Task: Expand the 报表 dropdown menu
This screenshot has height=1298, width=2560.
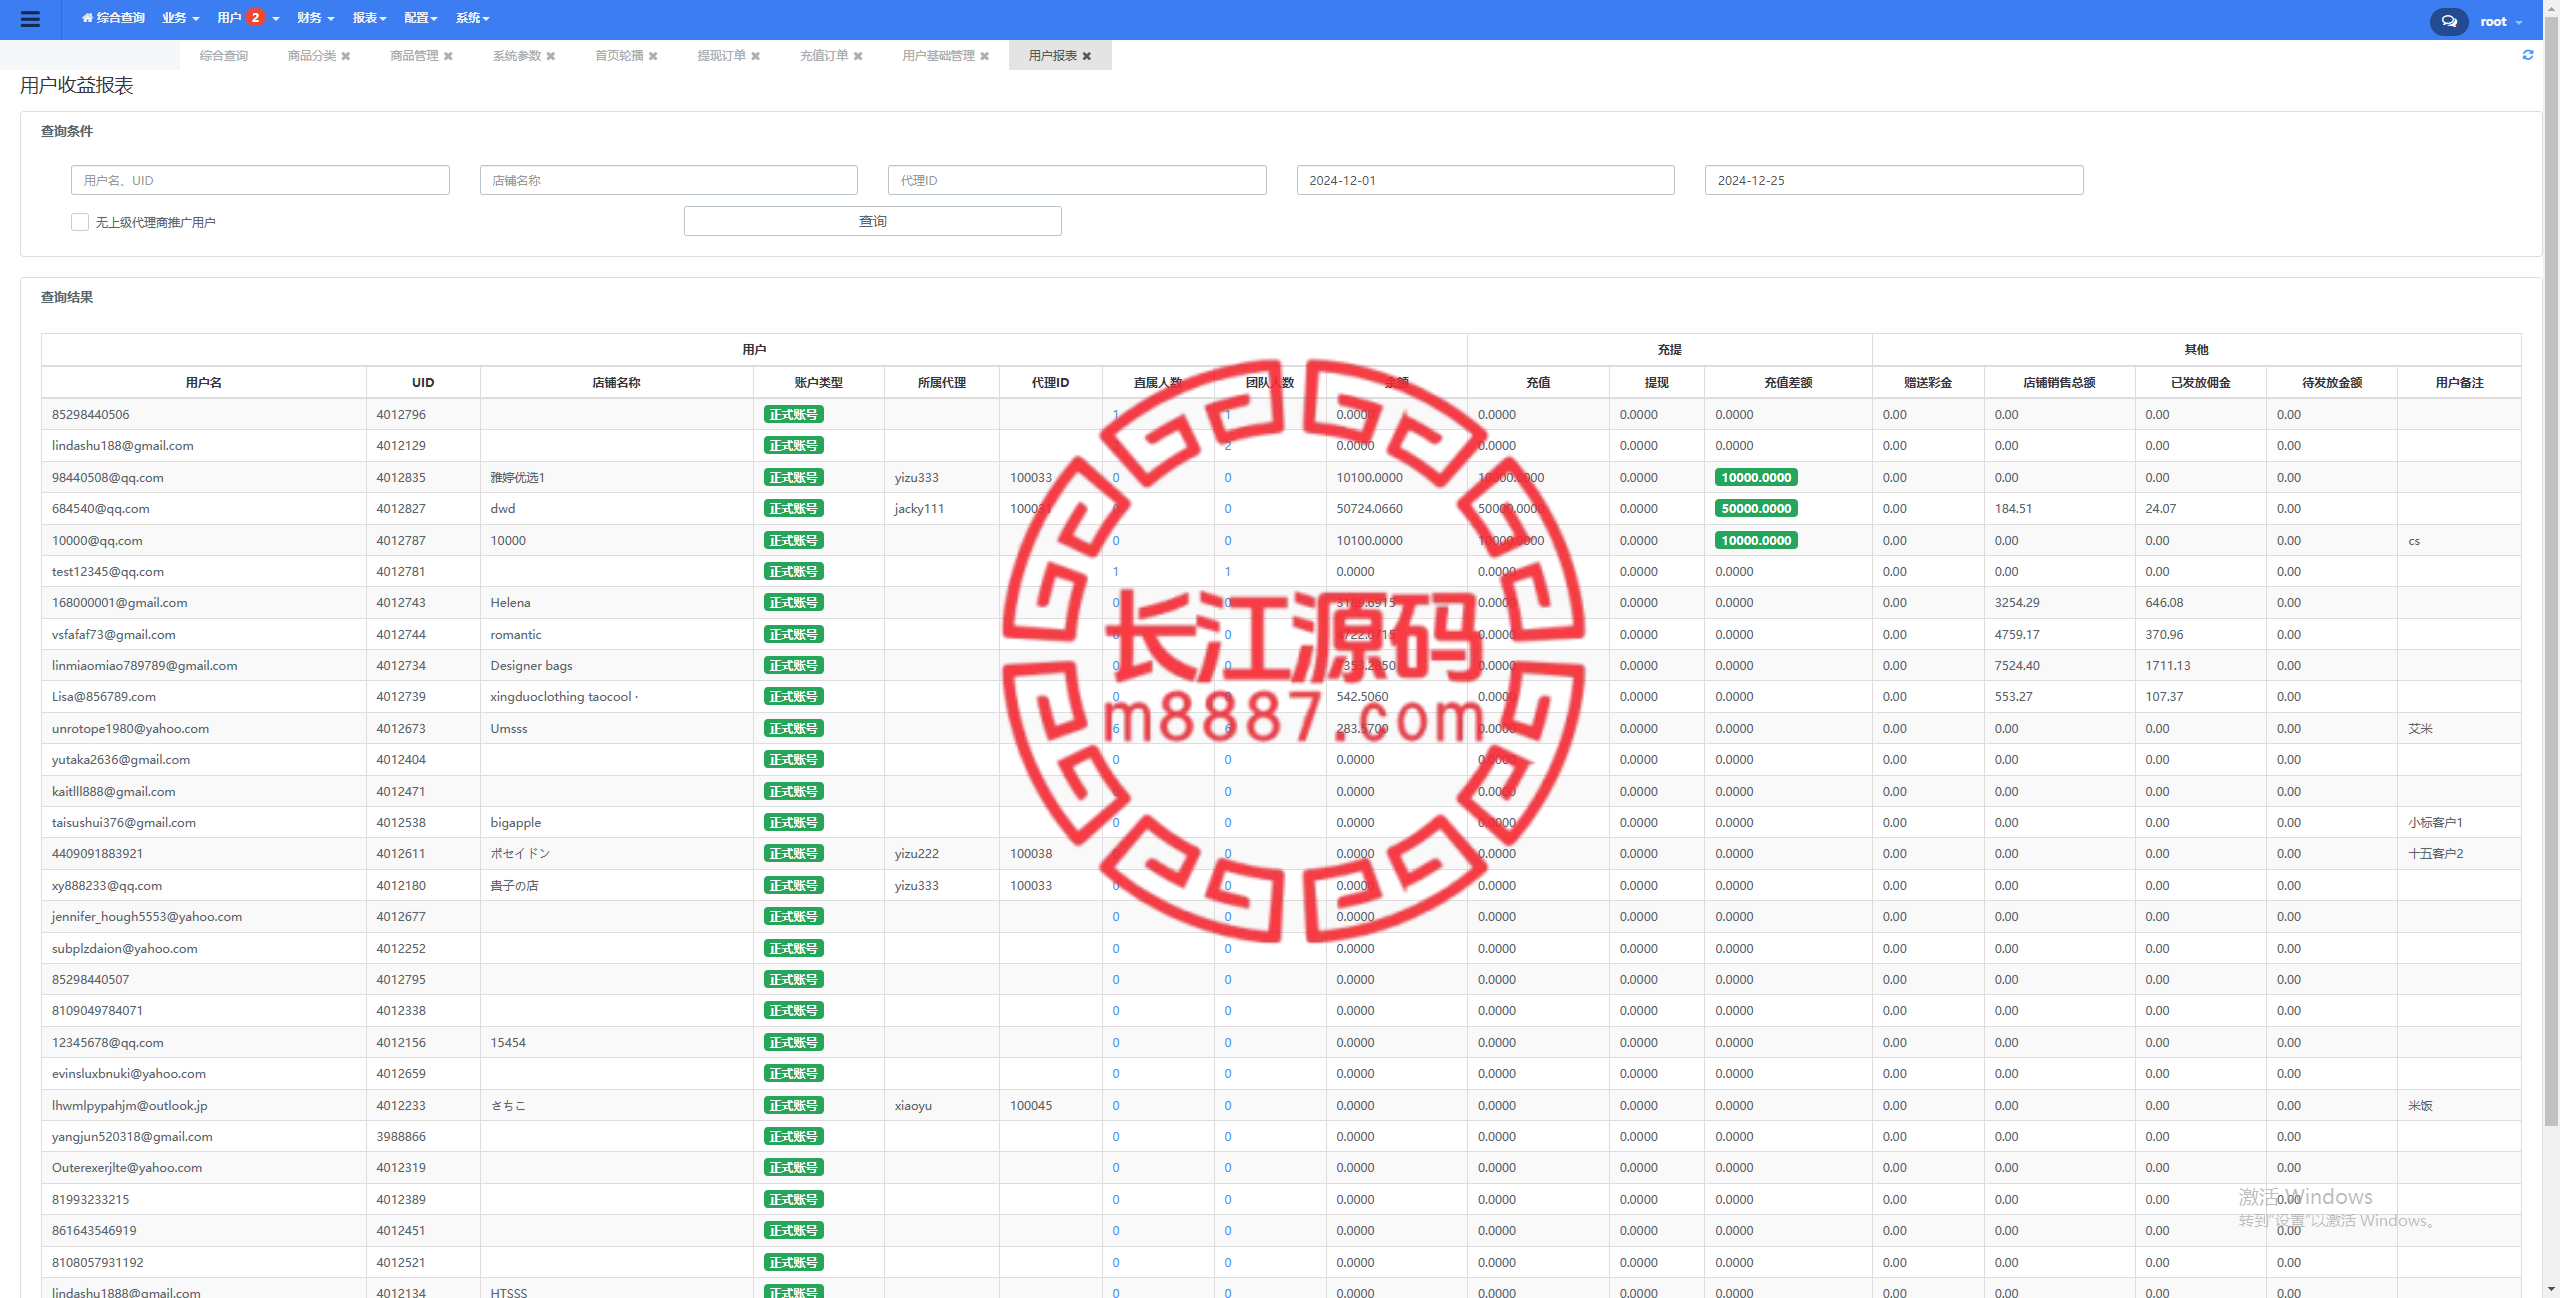Action: point(369,18)
